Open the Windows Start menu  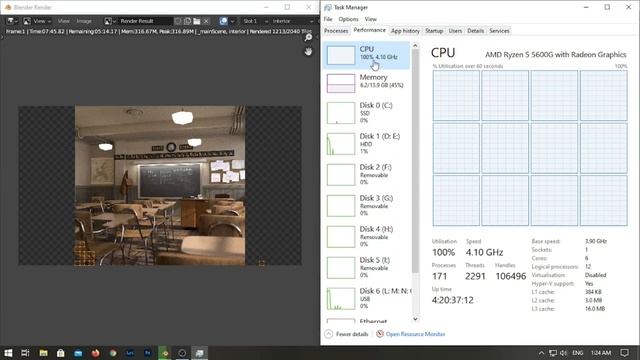[x=8, y=353]
